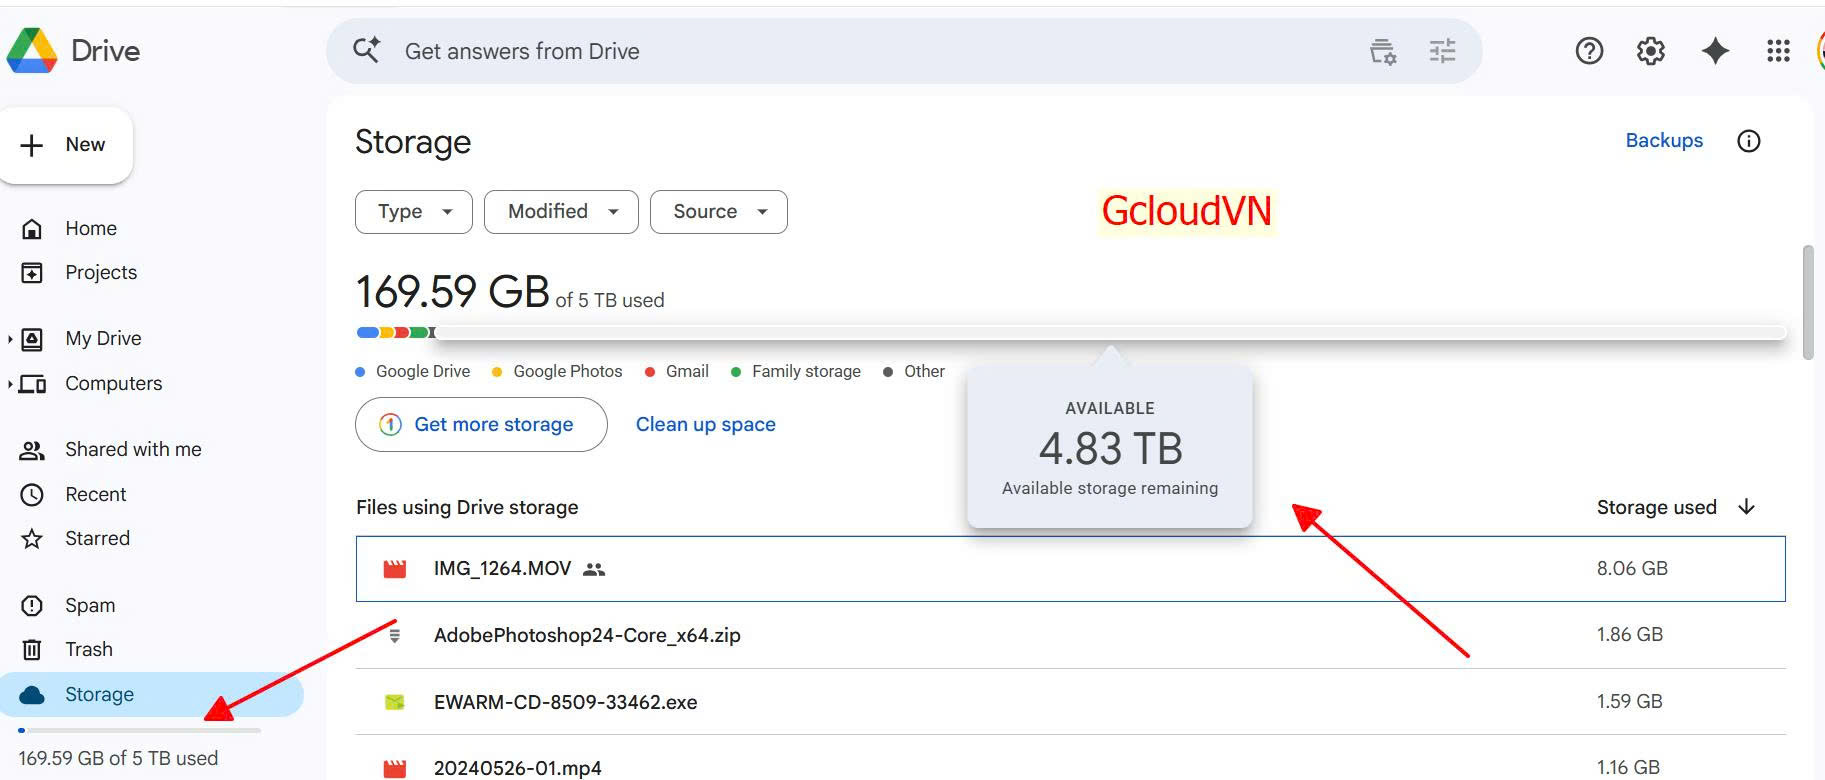Expand the Computers tree arrow

10,384
